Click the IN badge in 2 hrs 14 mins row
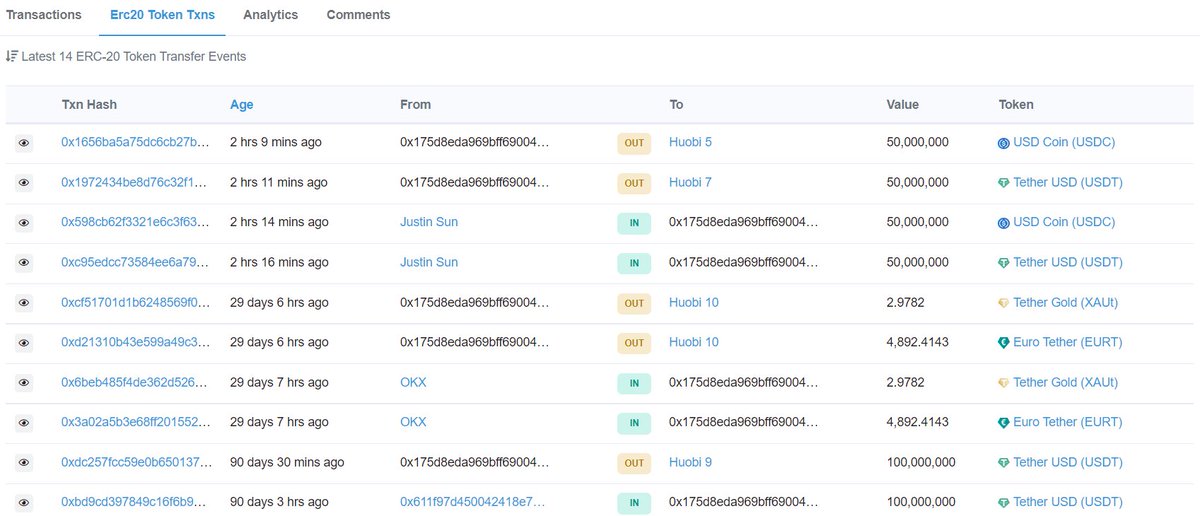Viewport: 1200px width, 516px height. pos(634,223)
